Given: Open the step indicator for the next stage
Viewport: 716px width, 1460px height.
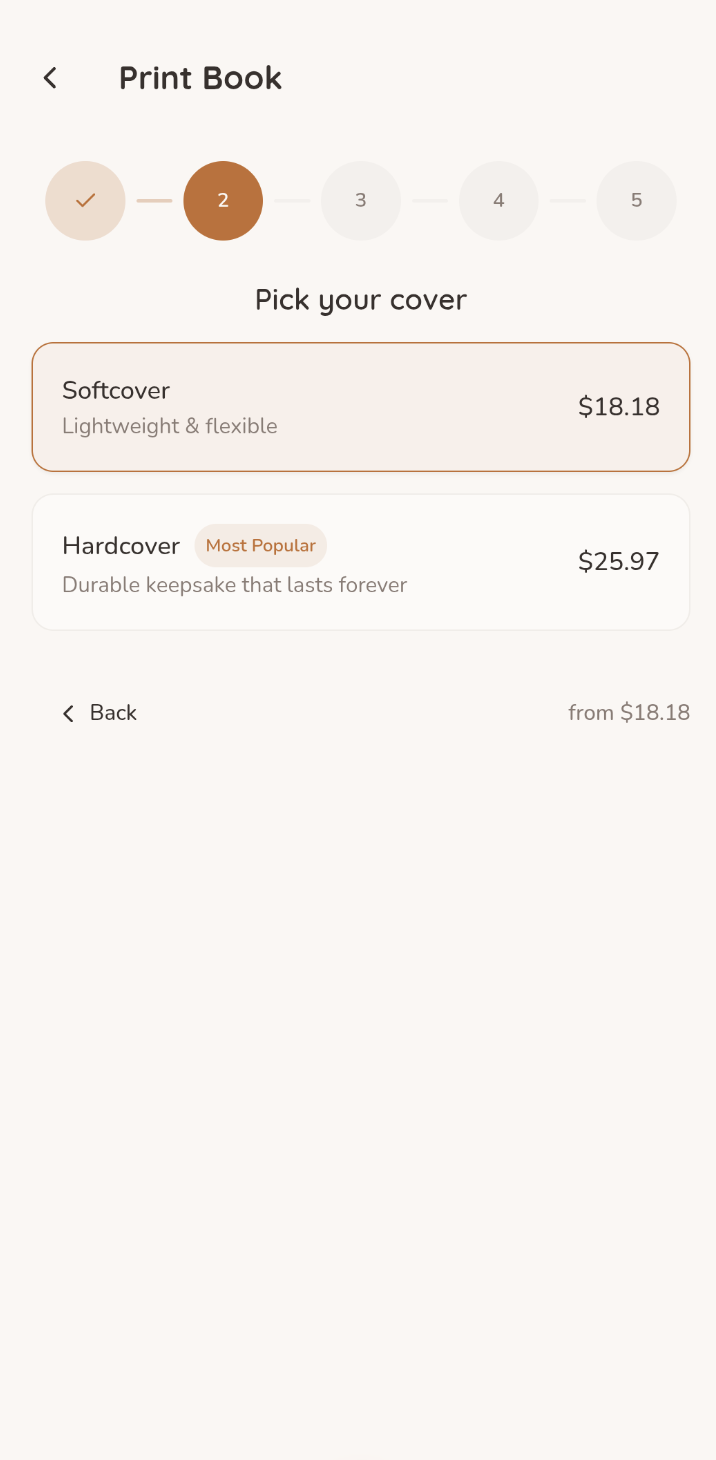Looking at the screenshot, I should (361, 200).
